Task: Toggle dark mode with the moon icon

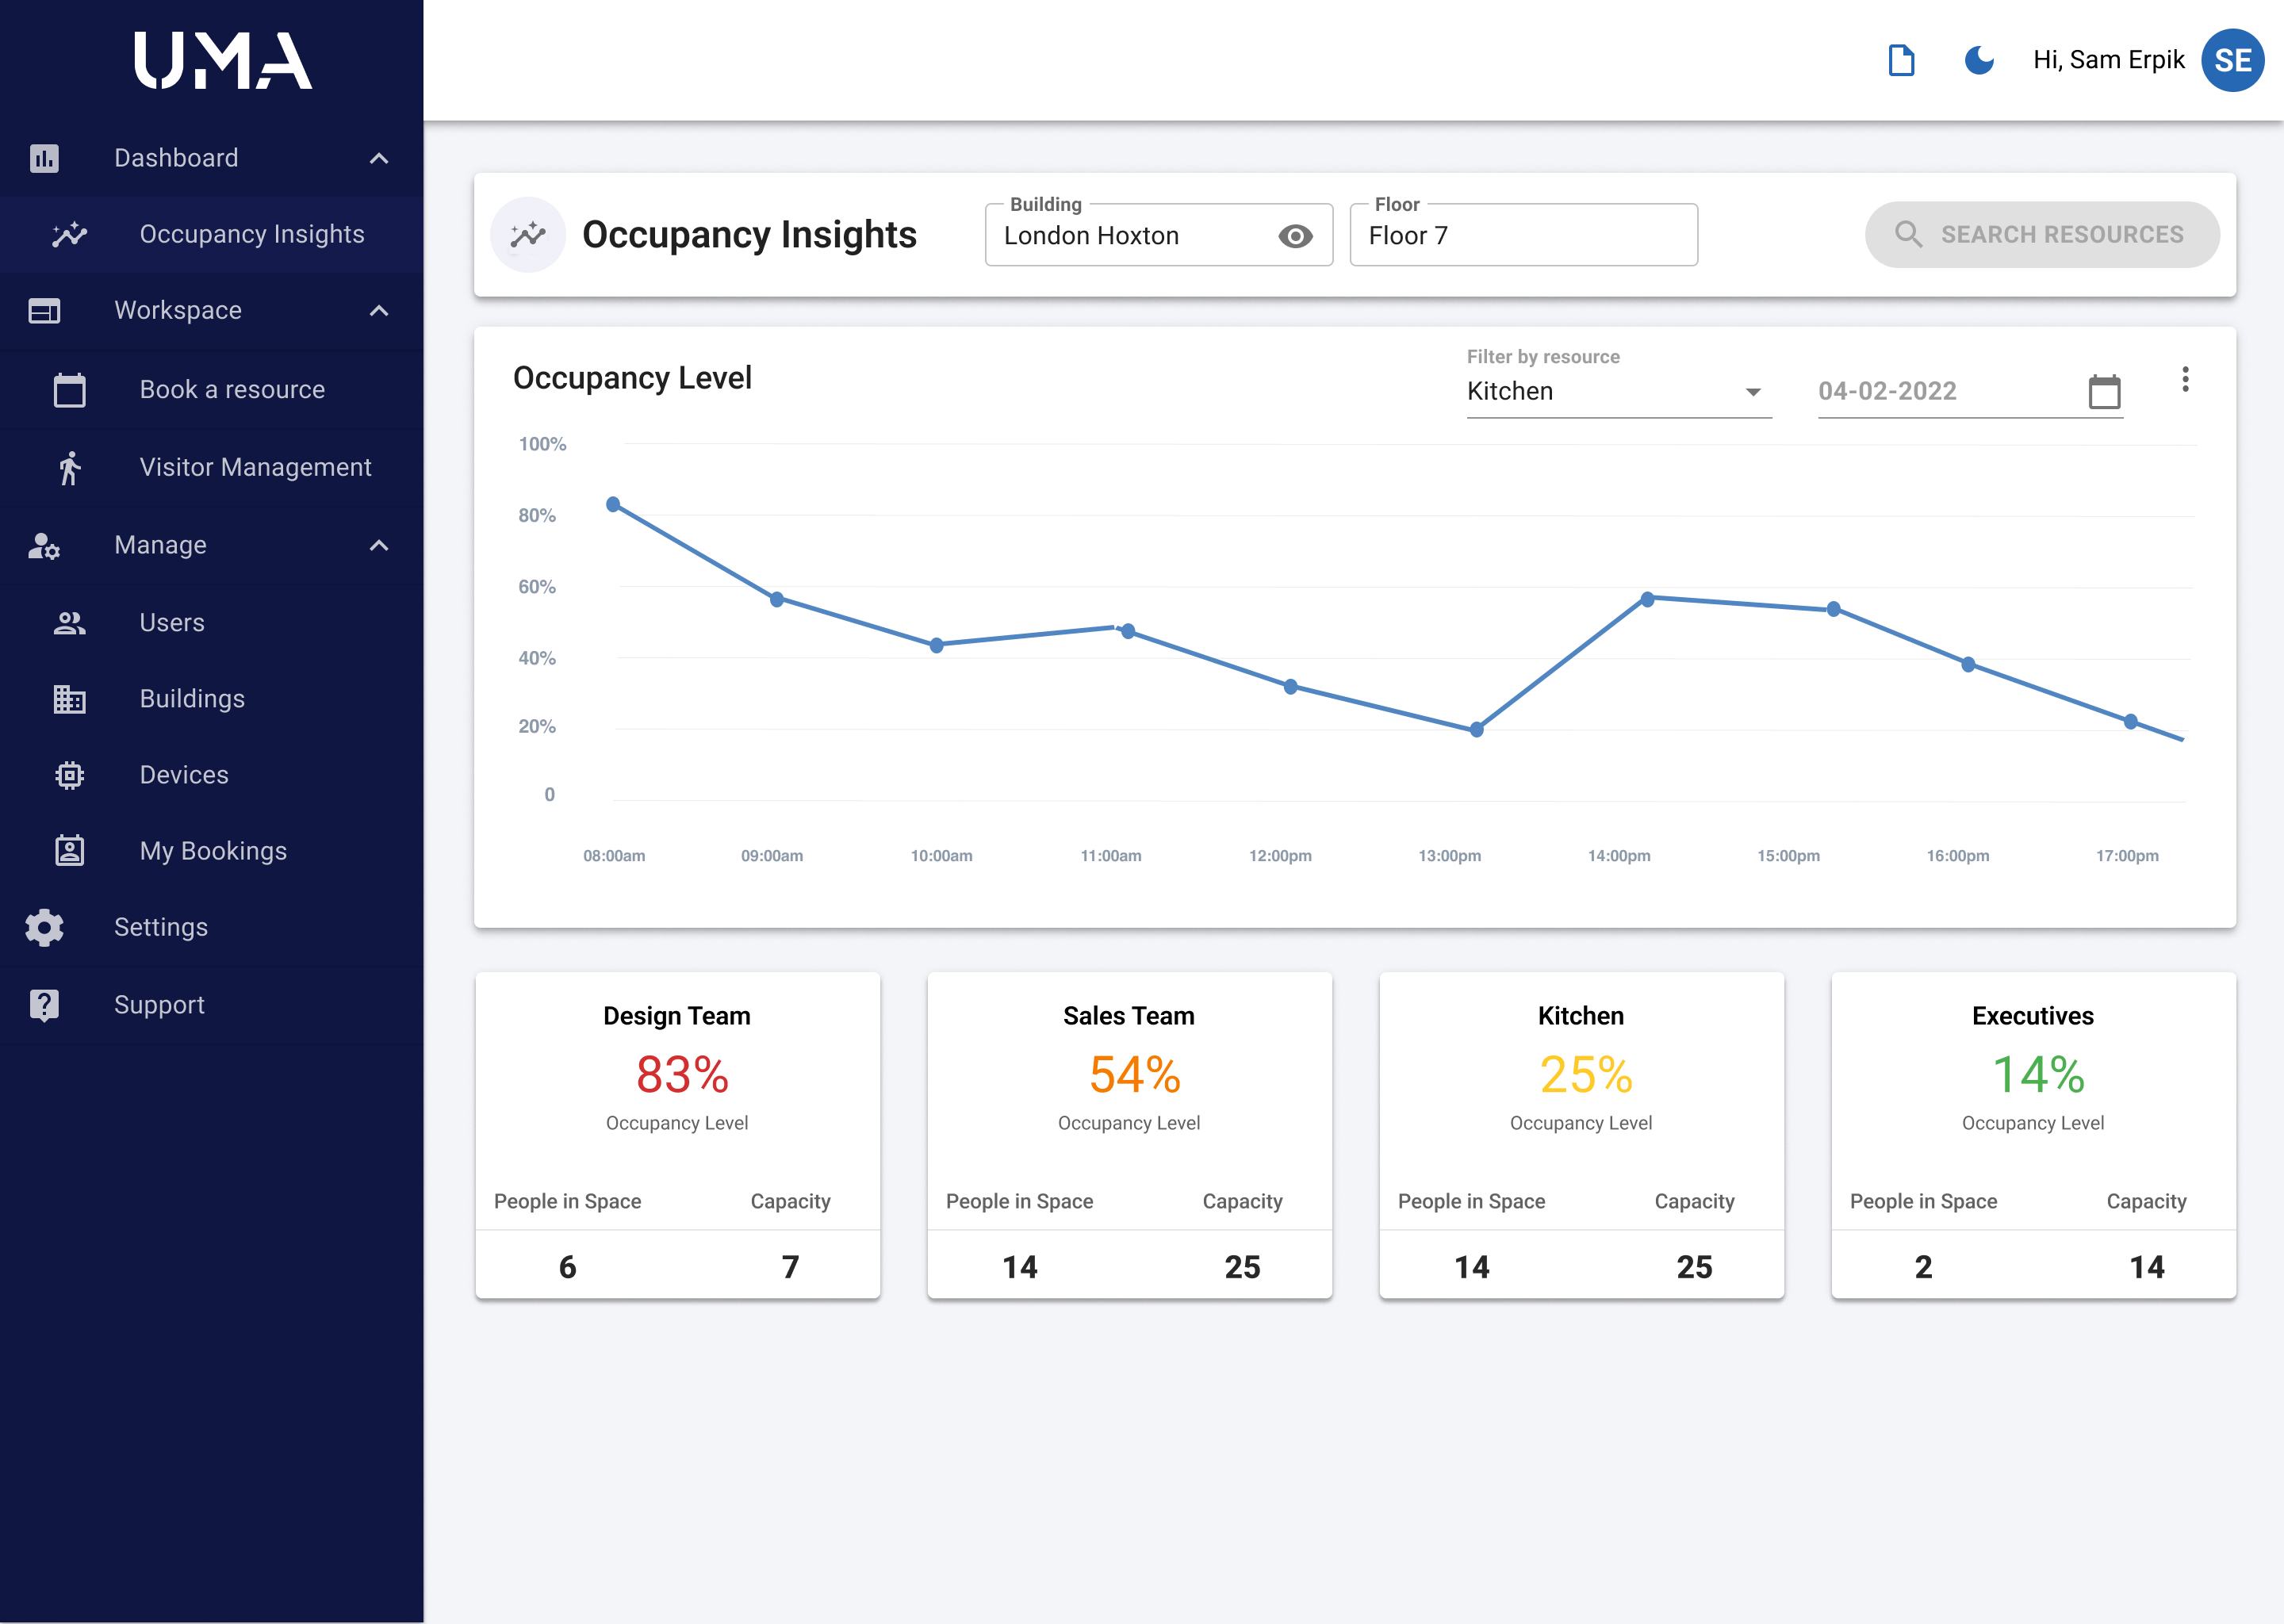Action: click(1979, 61)
